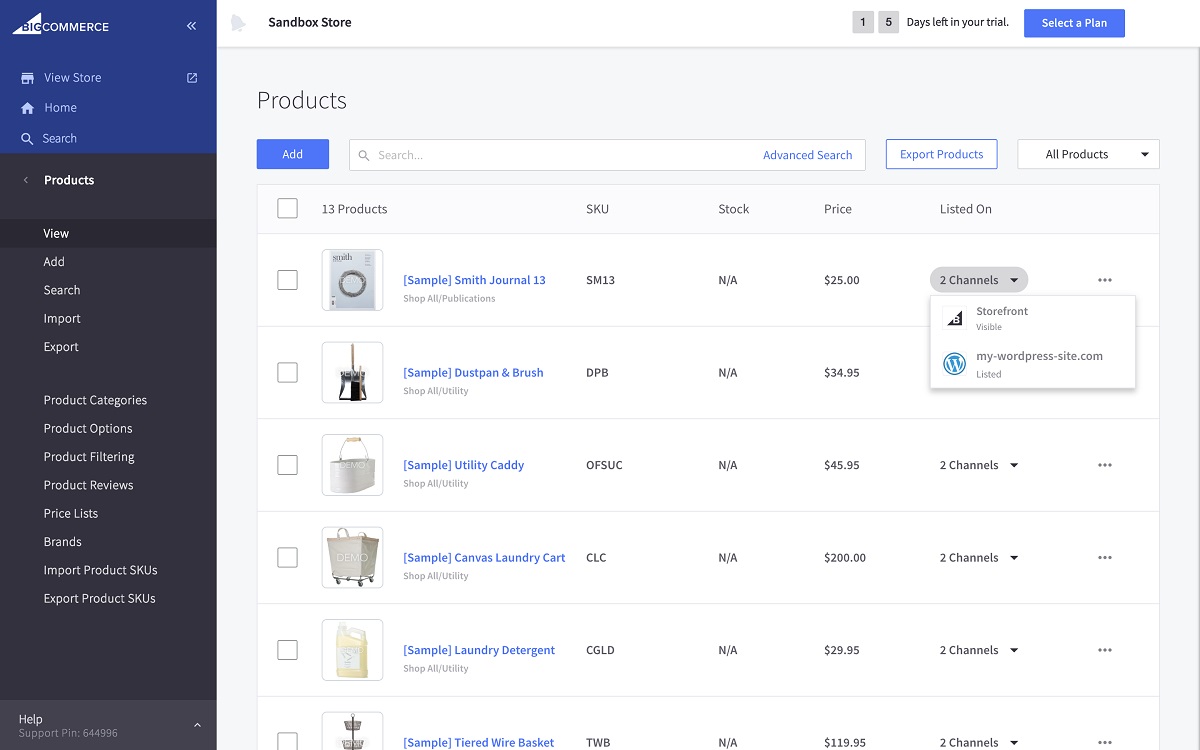Screen dimensions: 1200x750
Task: Tick the Canvas Laundry Cart checkbox
Action: click(x=287, y=557)
